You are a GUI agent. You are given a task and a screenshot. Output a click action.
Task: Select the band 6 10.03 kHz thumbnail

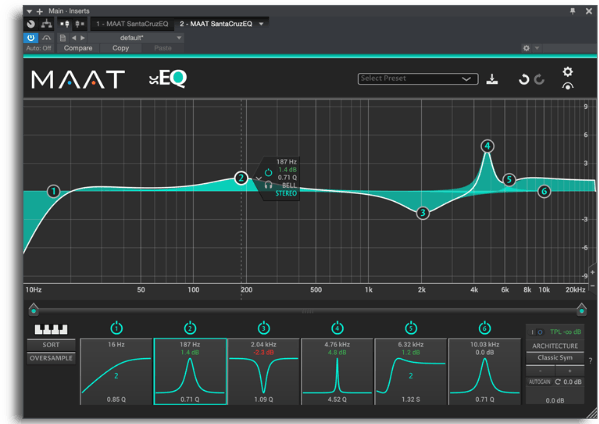coord(484,371)
